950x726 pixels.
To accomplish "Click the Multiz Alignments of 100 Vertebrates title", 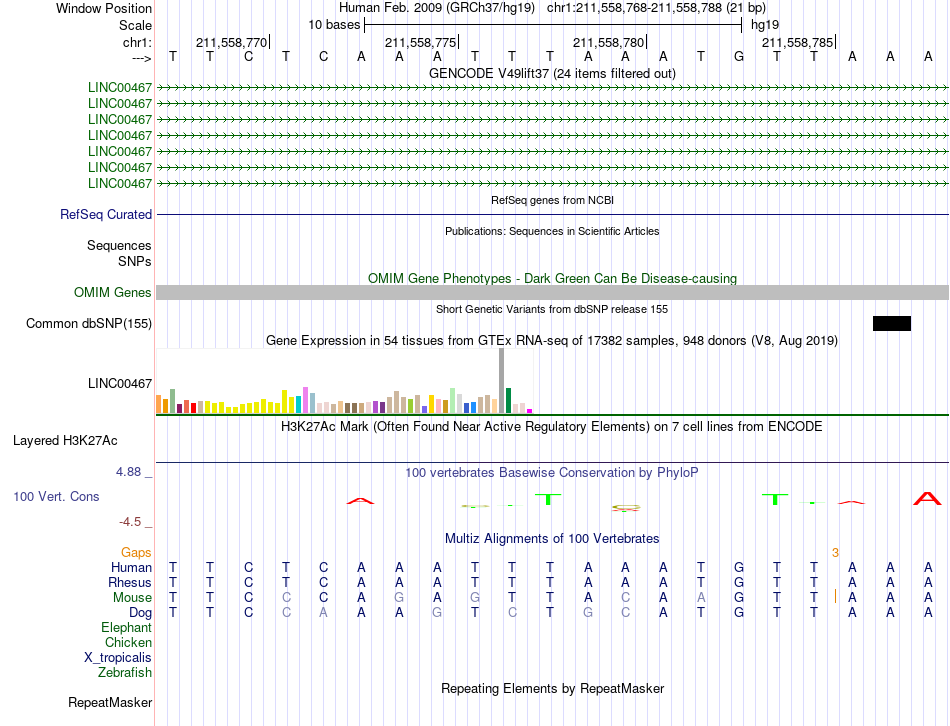I will 552,538.
